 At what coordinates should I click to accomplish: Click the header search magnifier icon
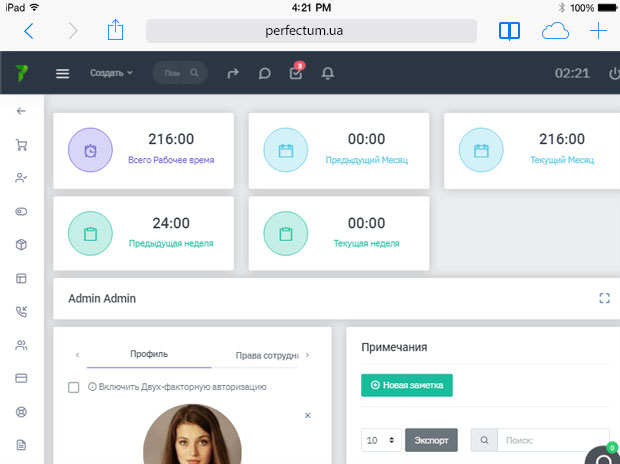(194, 73)
